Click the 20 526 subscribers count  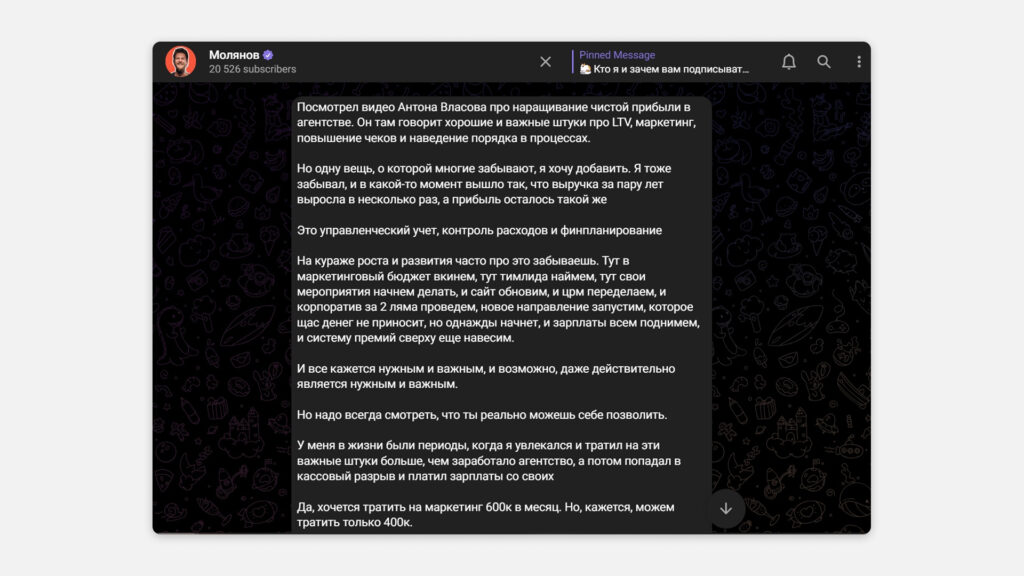[x=252, y=69]
